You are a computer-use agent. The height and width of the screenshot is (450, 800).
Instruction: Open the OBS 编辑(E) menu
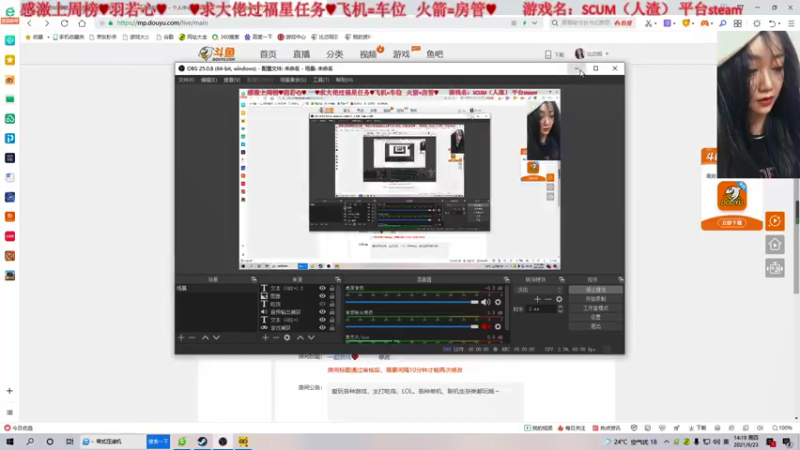209,80
